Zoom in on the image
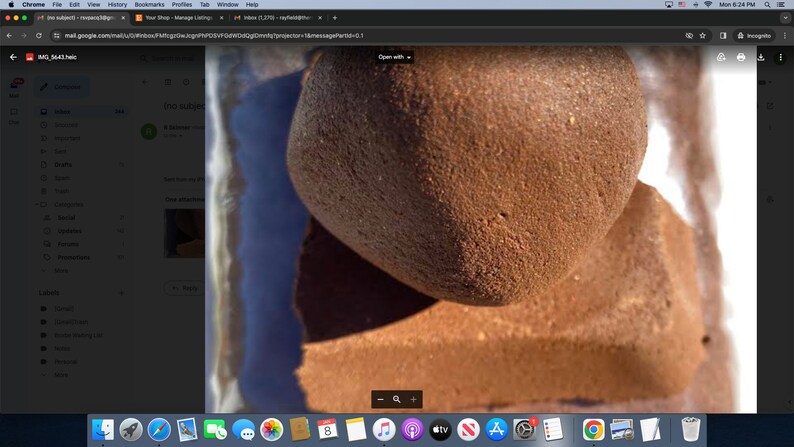The image size is (794, 447). pyautogui.click(x=413, y=399)
